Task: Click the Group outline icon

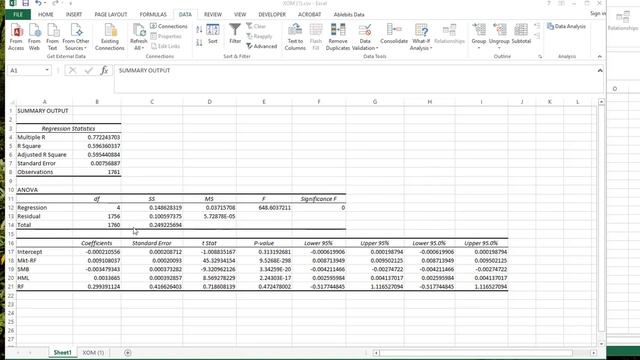Action: [479, 37]
